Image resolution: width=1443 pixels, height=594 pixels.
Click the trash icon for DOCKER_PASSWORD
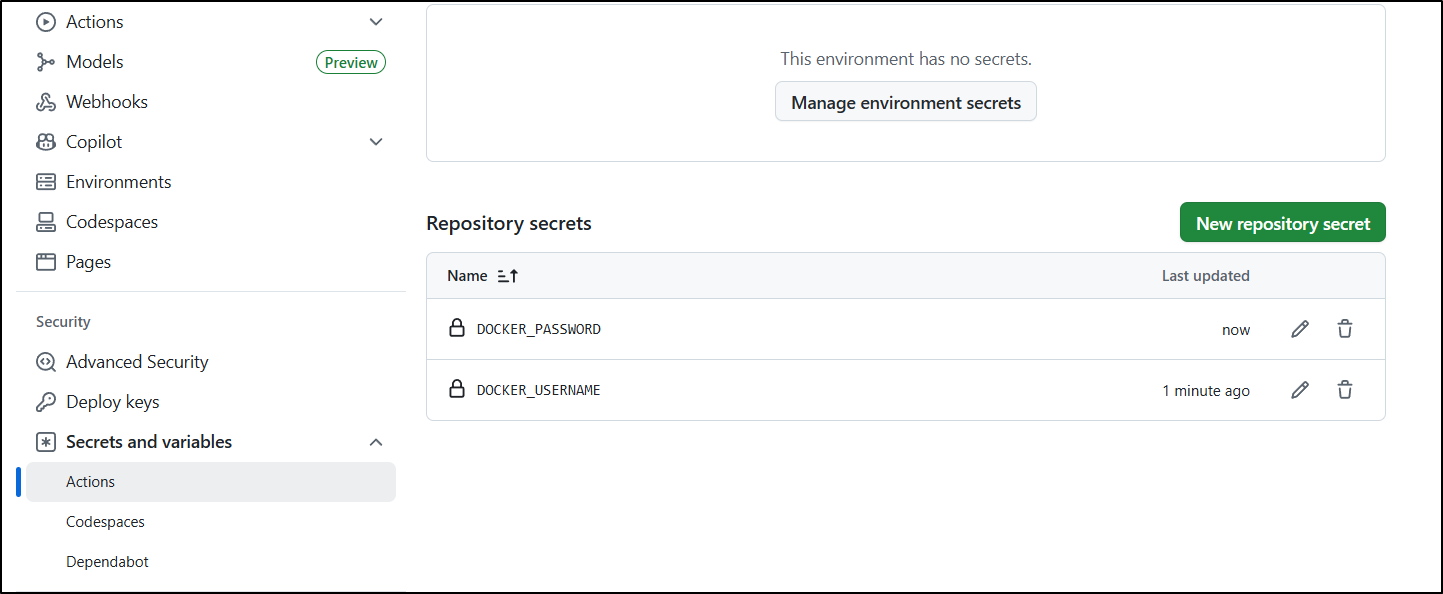pyautogui.click(x=1345, y=329)
